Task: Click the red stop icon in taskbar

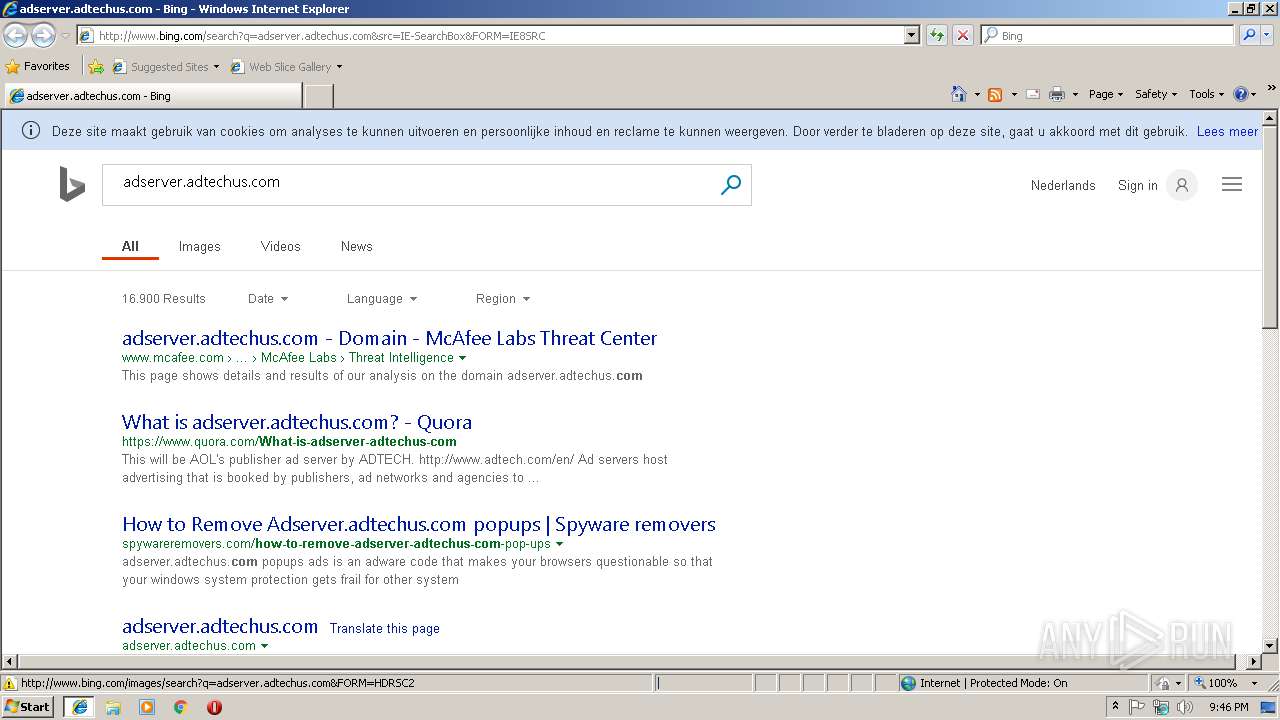Action: 214,707
